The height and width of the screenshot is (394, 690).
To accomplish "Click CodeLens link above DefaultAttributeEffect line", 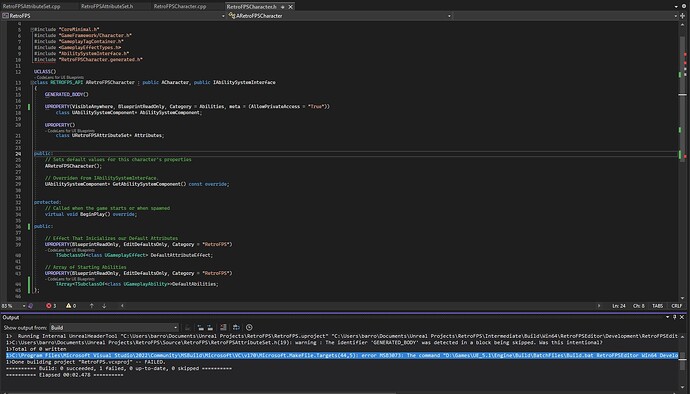I will pyautogui.click(x=70, y=250).
